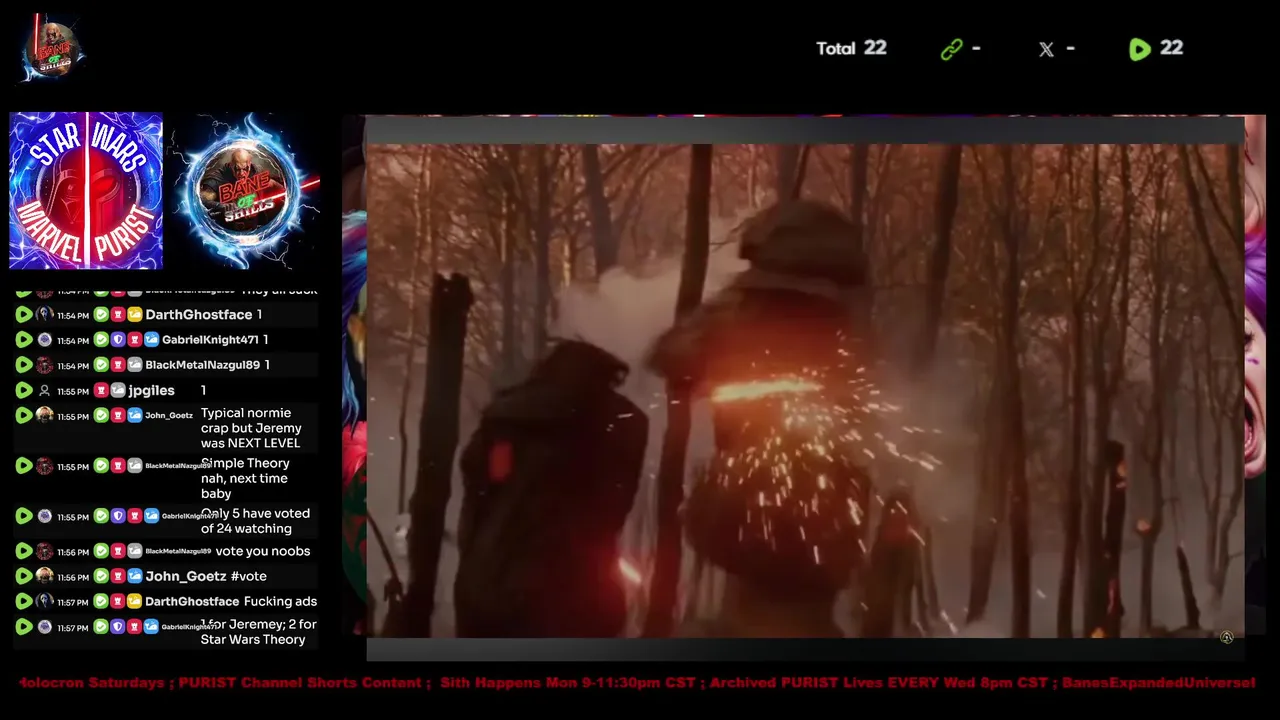Image resolution: width=1280 pixels, height=720 pixels.
Task: Click the username John_Goetz beside '#vote'
Action: click(x=186, y=576)
